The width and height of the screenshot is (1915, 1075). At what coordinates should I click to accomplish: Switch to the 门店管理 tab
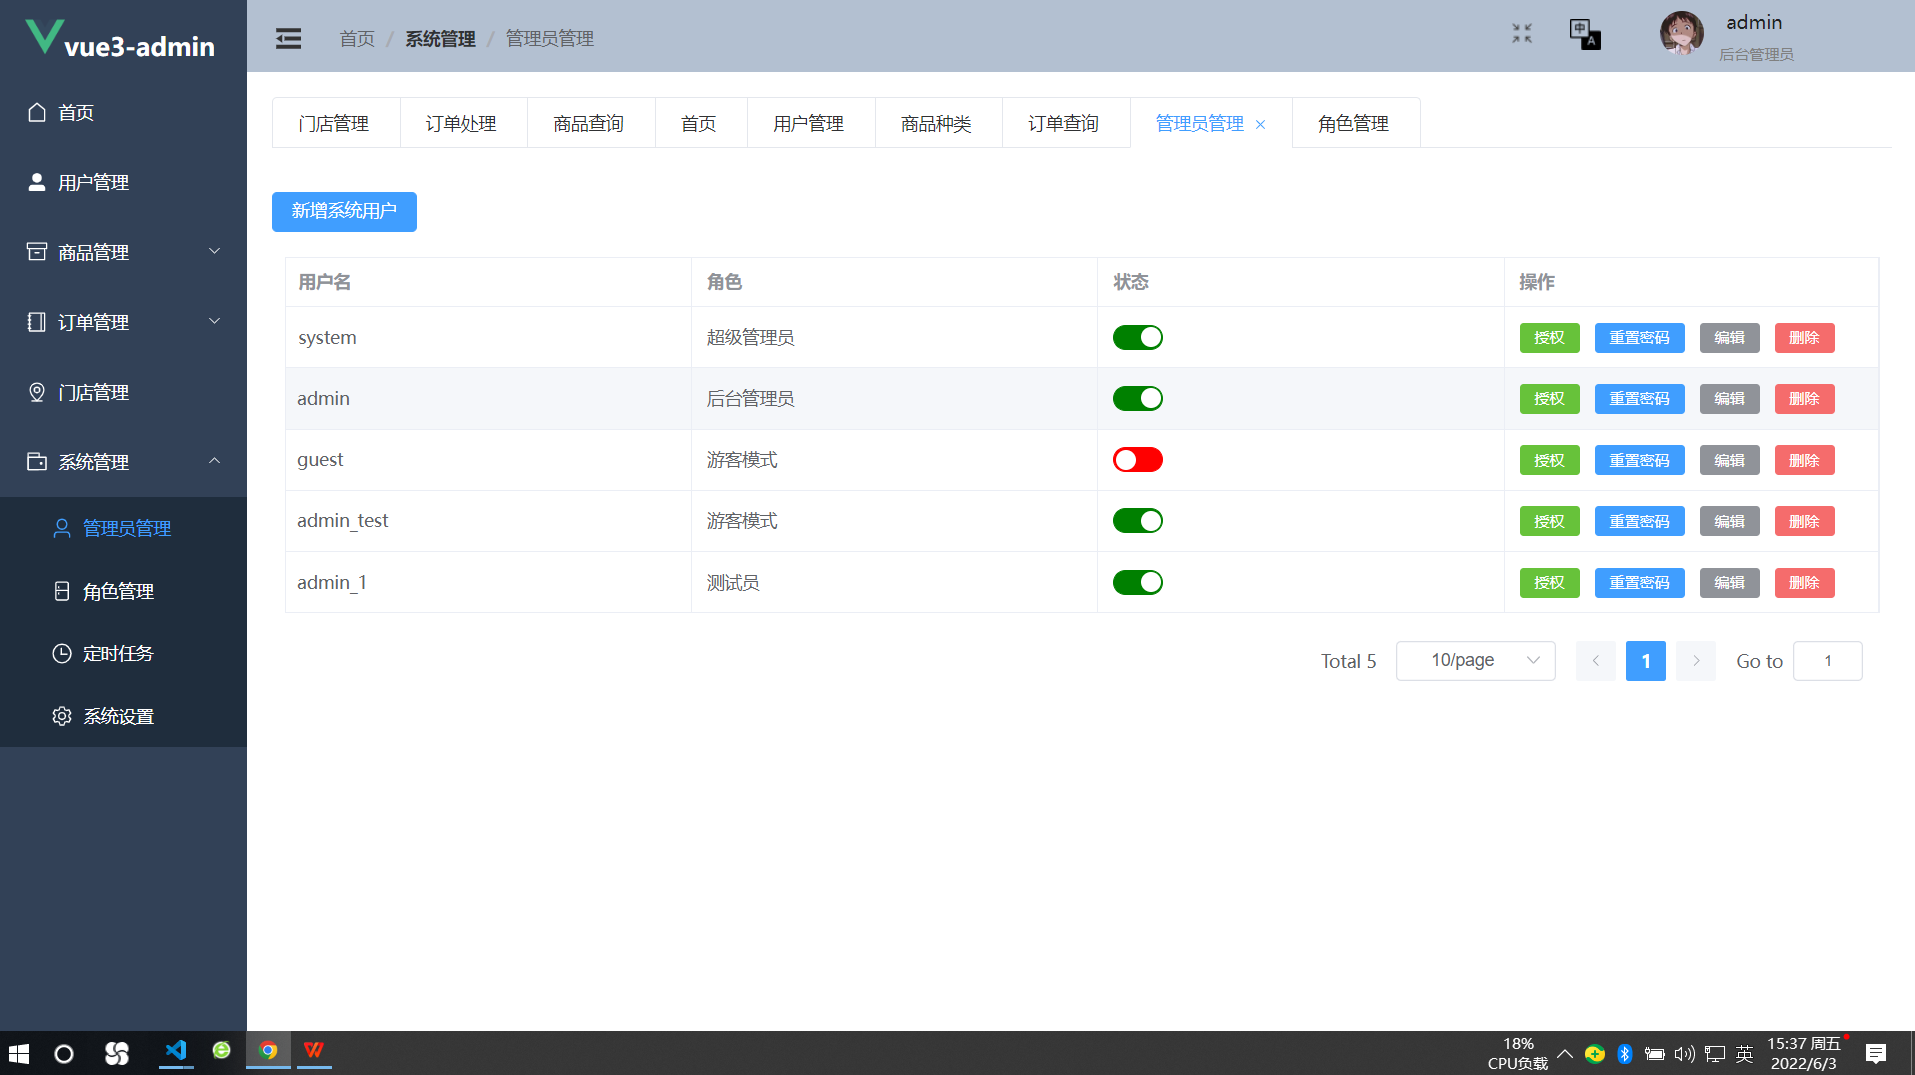click(336, 123)
